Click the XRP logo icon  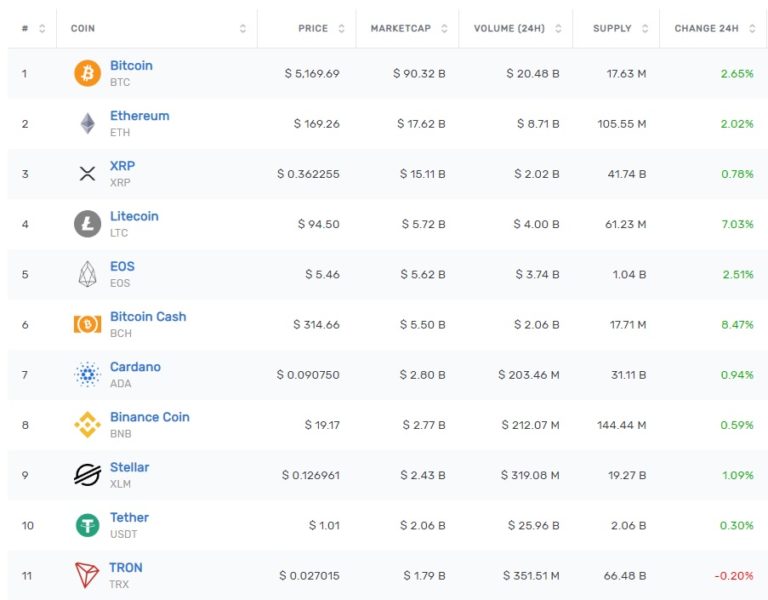[x=87, y=173]
